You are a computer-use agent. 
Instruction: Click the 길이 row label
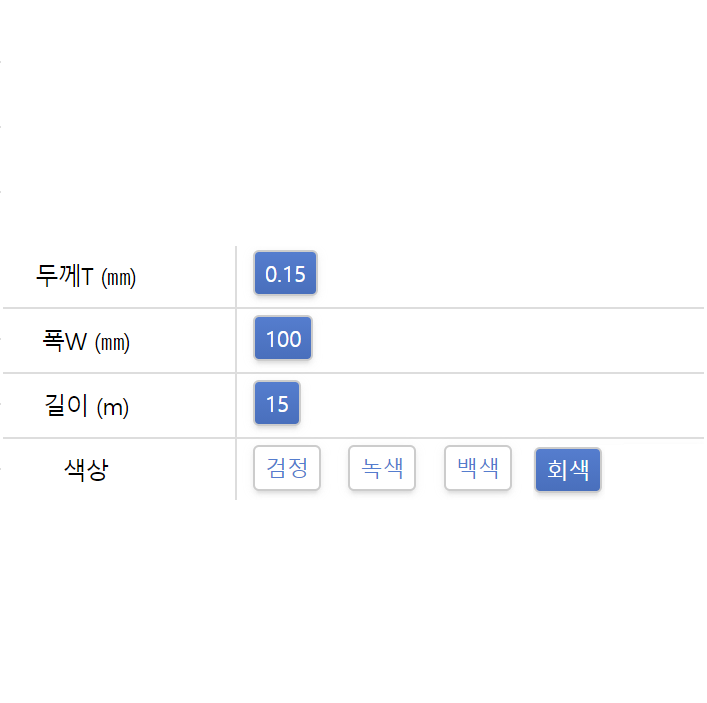coord(67,405)
